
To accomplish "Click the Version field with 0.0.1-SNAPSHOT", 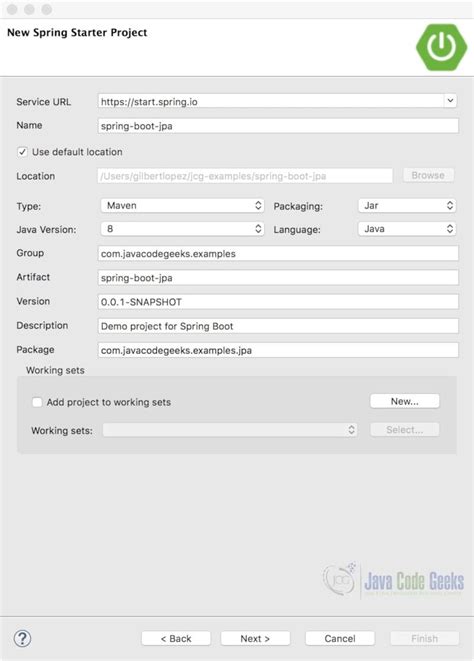I will coord(278,302).
